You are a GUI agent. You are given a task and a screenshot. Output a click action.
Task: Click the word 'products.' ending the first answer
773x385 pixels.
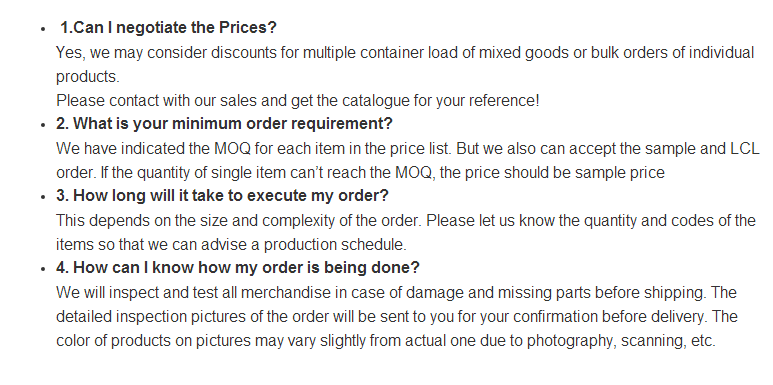pos(88,76)
